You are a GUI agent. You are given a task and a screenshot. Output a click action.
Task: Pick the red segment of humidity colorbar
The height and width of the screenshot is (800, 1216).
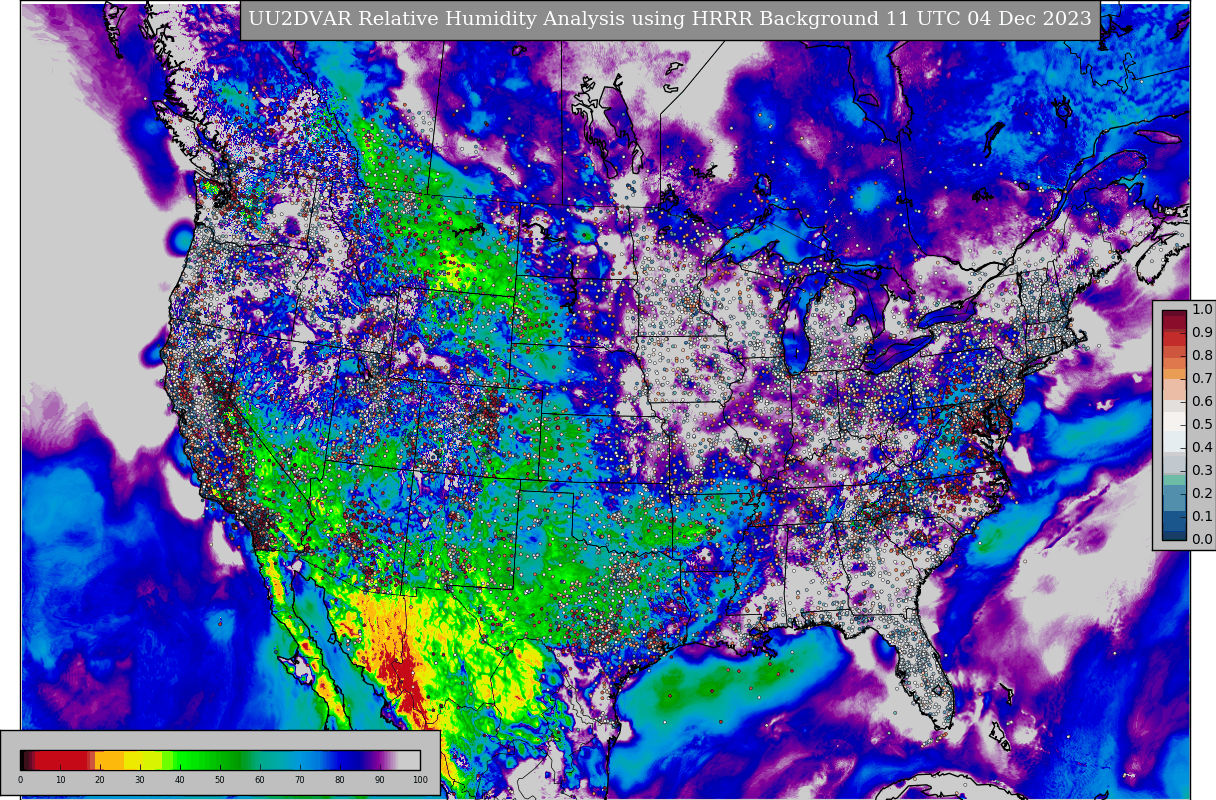tap(62, 760)
